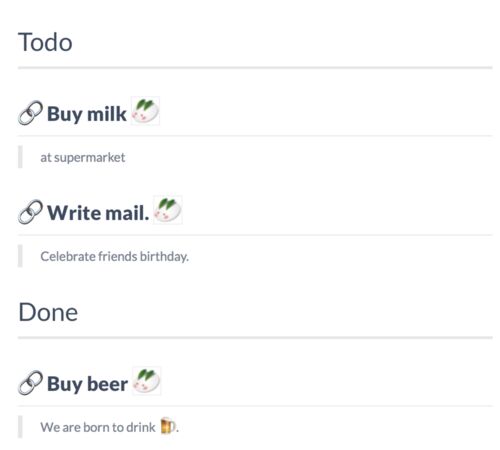Select the Done section heading
This screenshot has width=500, height=450.
click(48, 312)
